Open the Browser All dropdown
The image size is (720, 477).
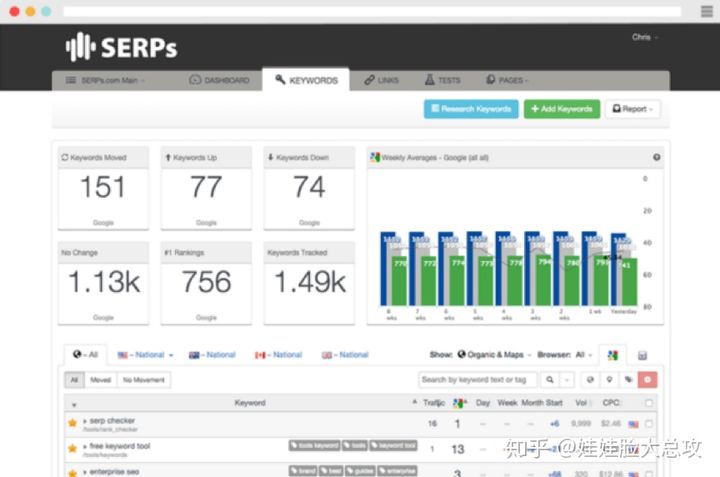click(583, 355)
